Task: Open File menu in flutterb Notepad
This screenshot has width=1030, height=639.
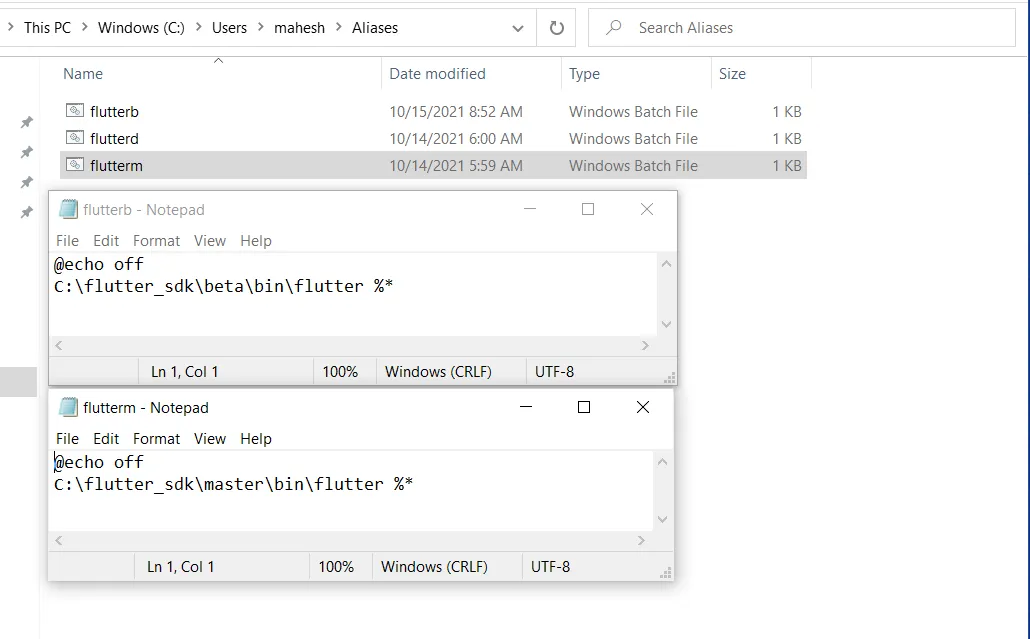Action: tap(67, 241)
